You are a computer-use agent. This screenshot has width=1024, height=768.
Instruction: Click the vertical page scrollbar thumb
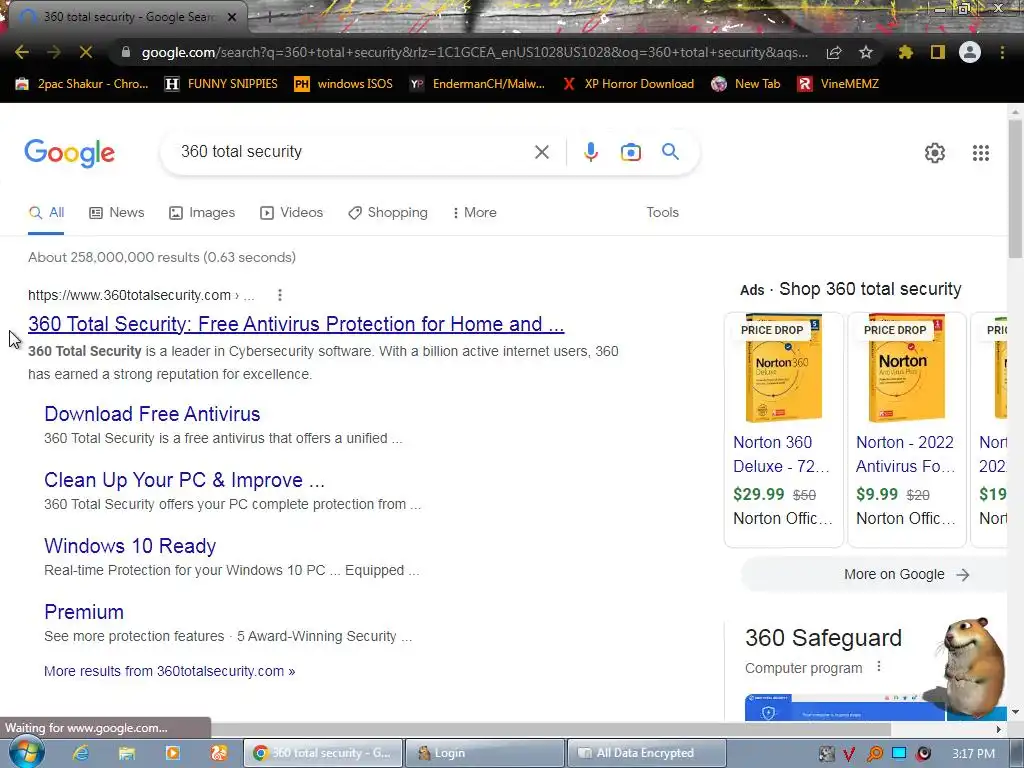point(1015,189)
